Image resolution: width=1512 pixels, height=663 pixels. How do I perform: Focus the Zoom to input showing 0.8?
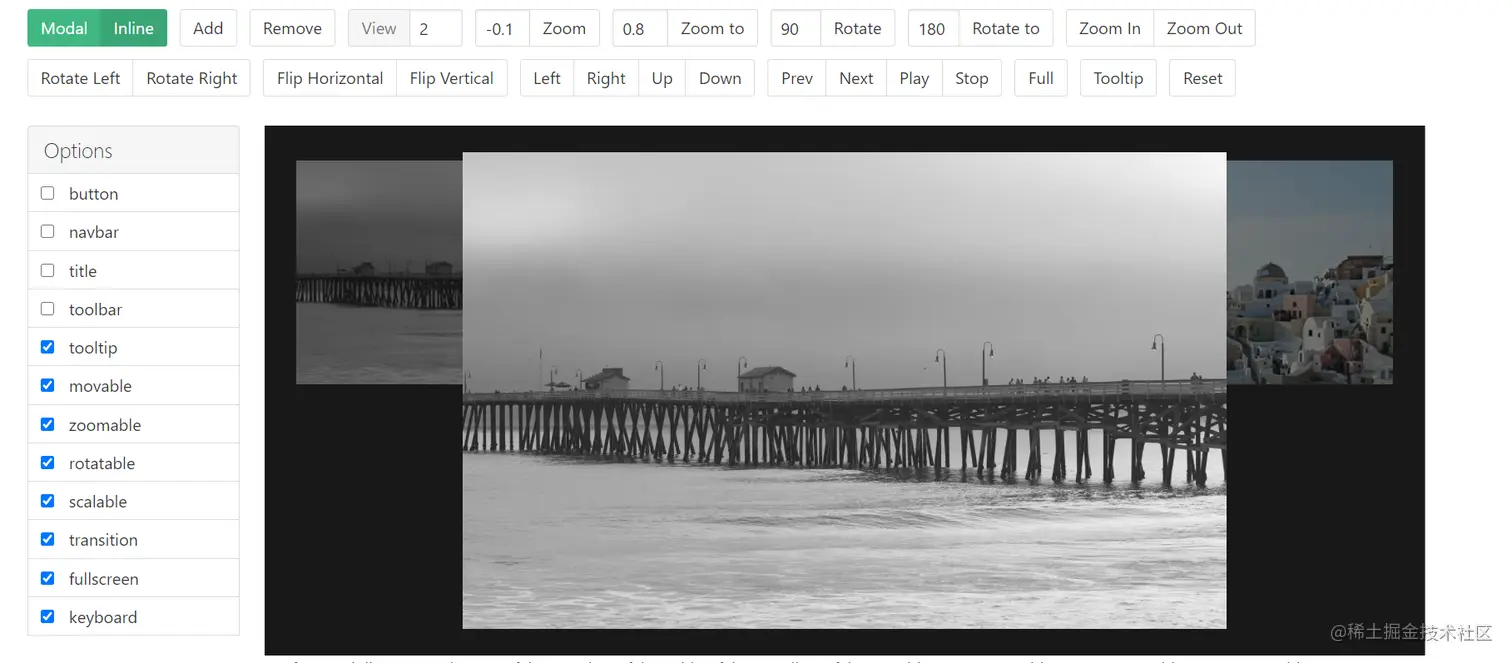[x=640, y=28]
